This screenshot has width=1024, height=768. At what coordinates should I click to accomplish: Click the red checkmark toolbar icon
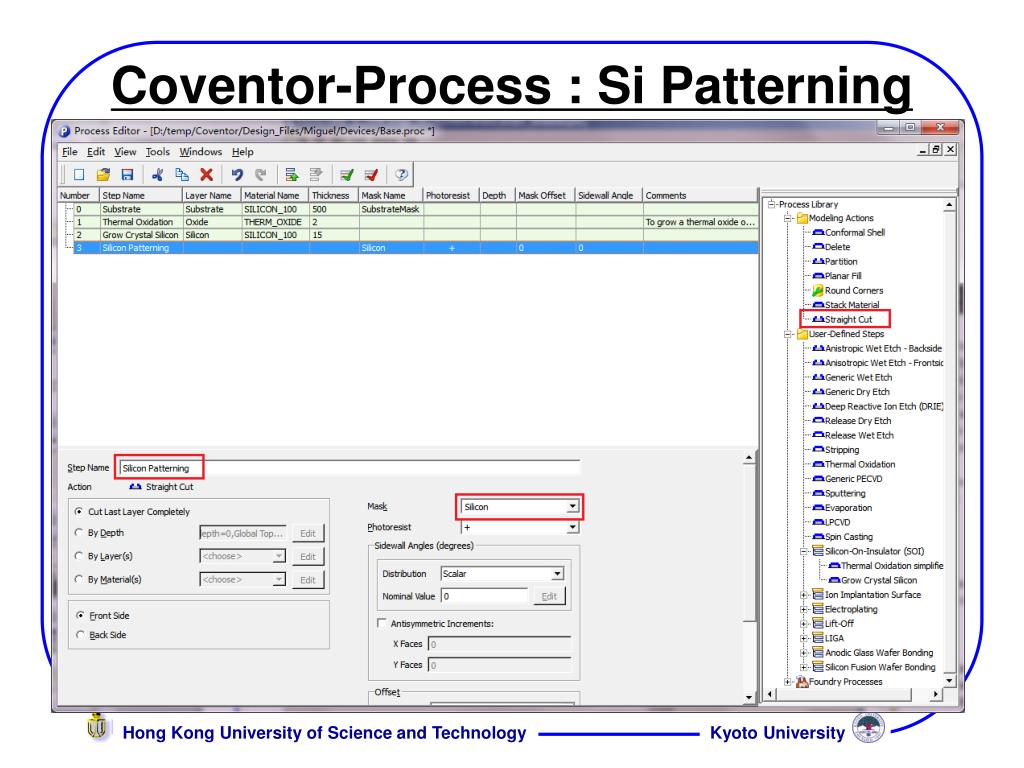click(x=371, y=175)
